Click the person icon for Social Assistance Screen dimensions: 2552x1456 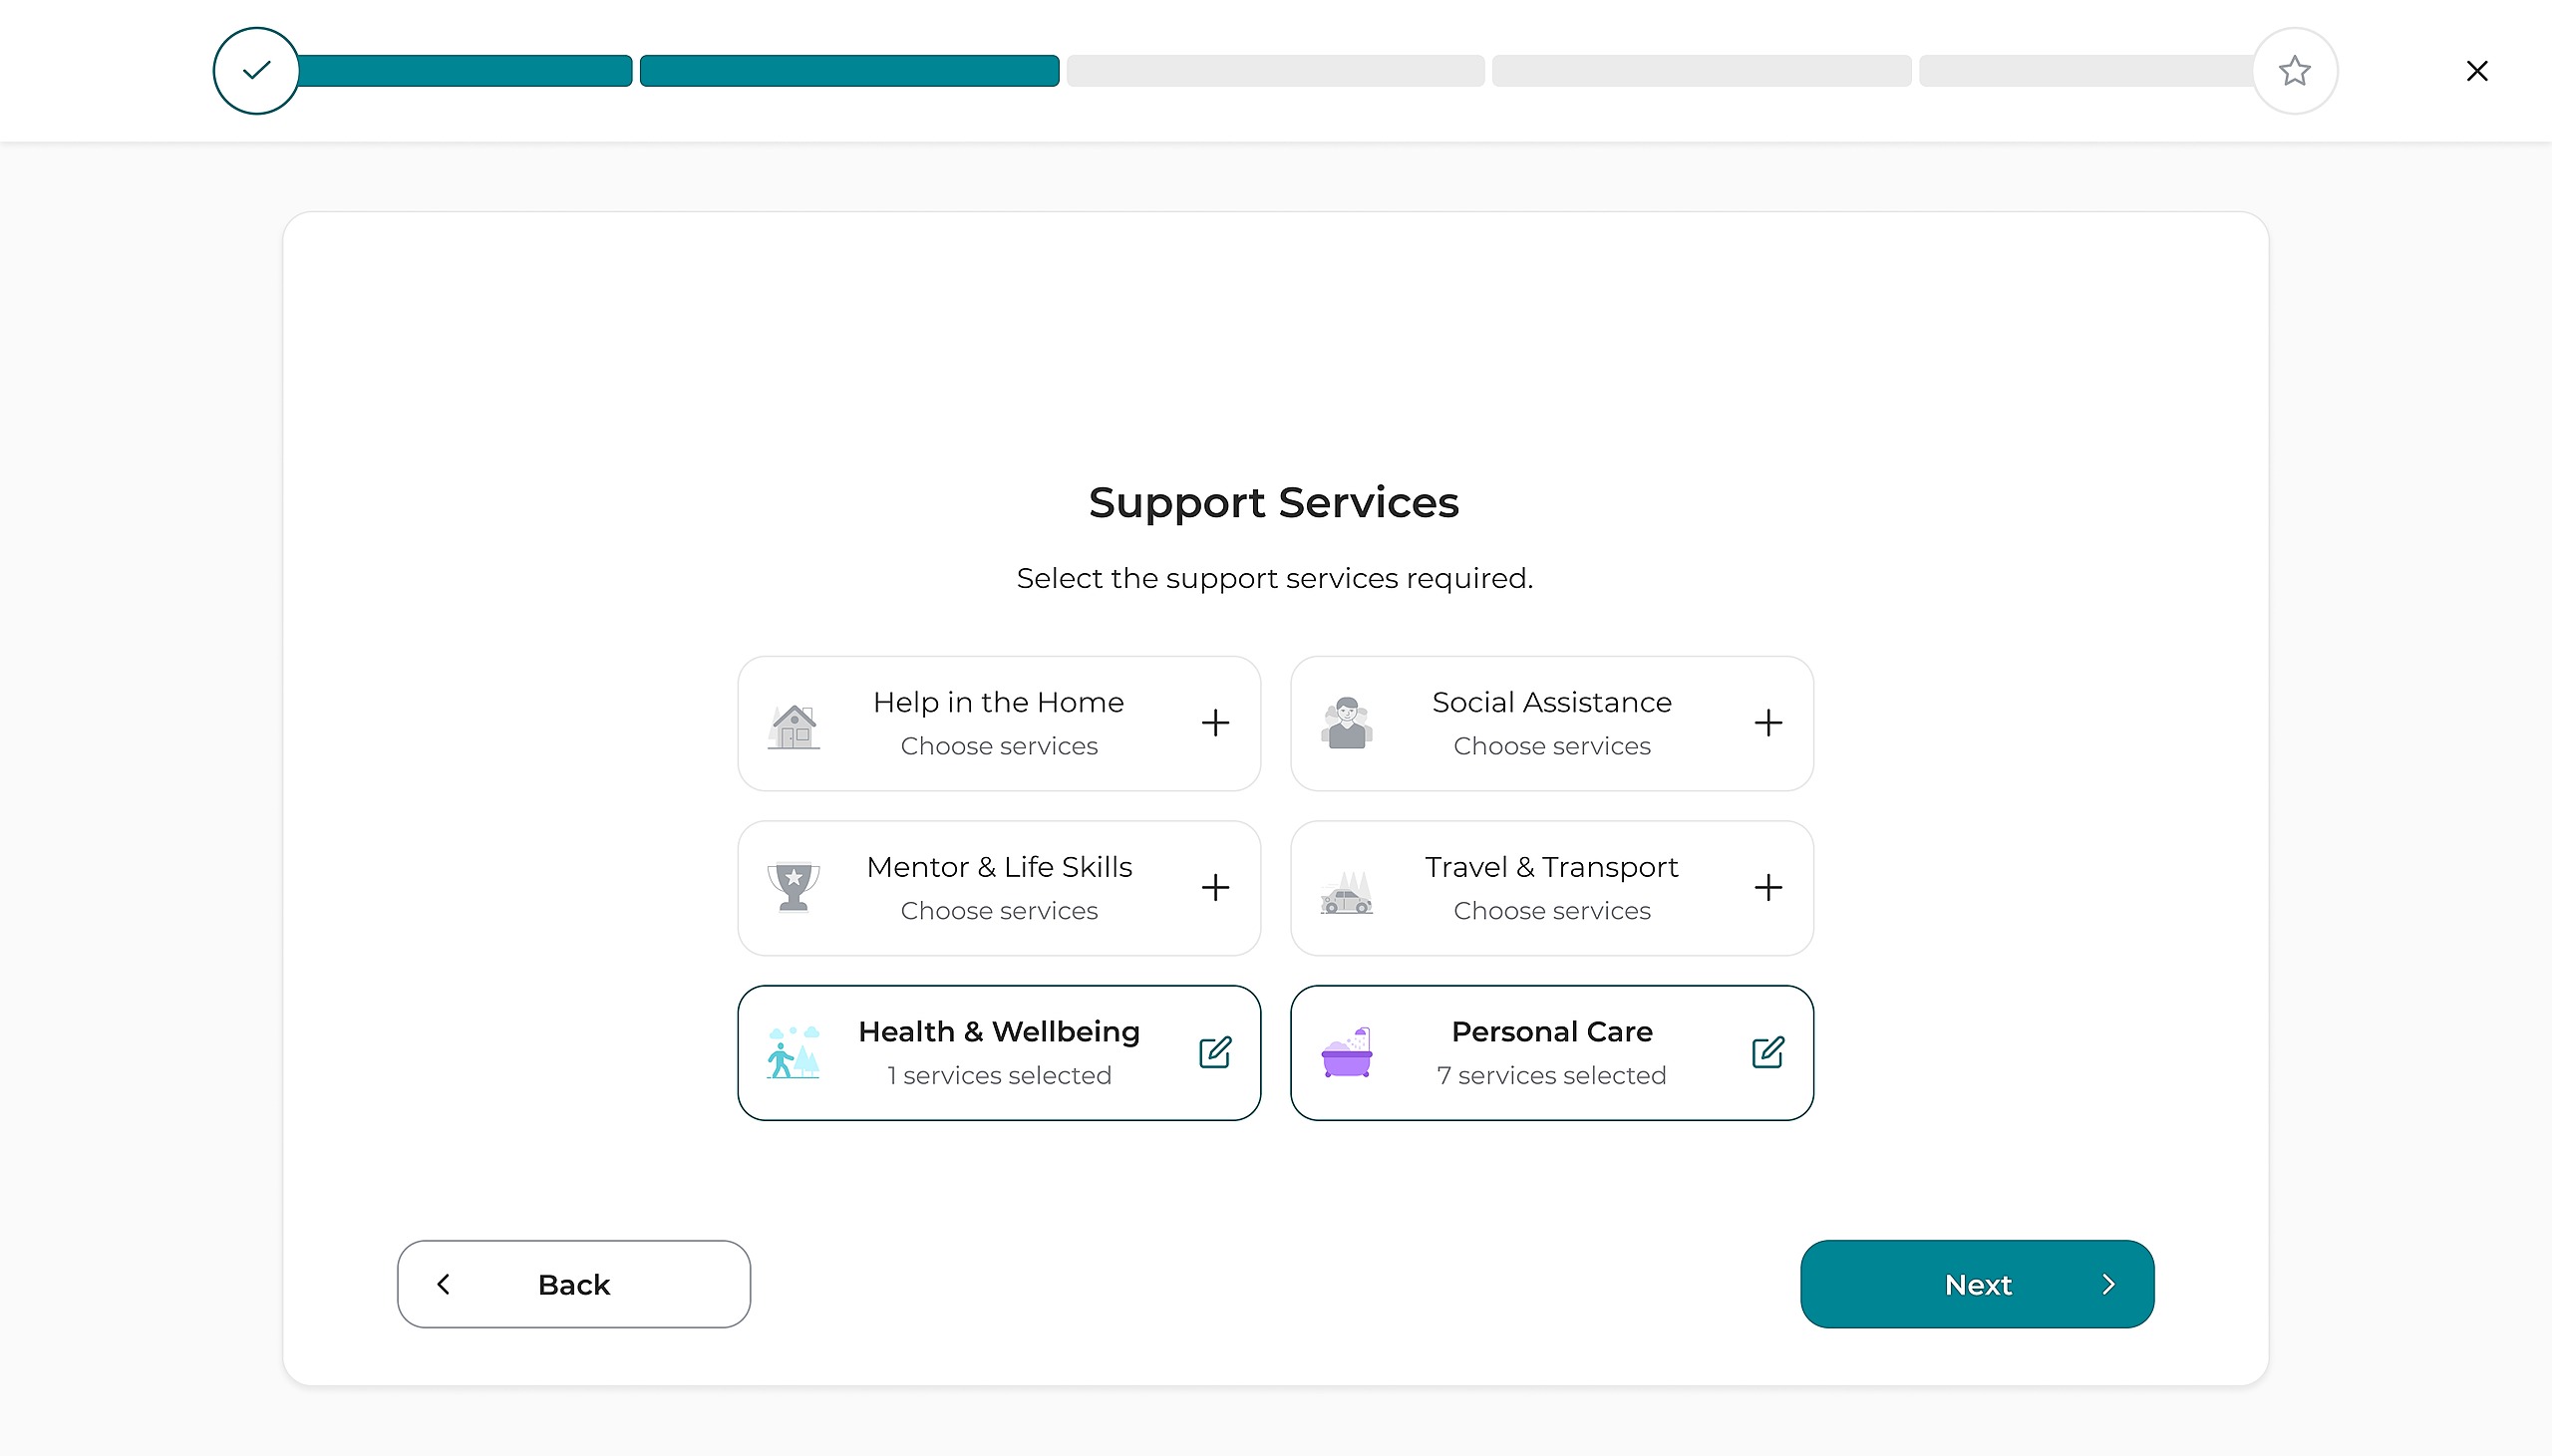click(x=1346, y=723)
